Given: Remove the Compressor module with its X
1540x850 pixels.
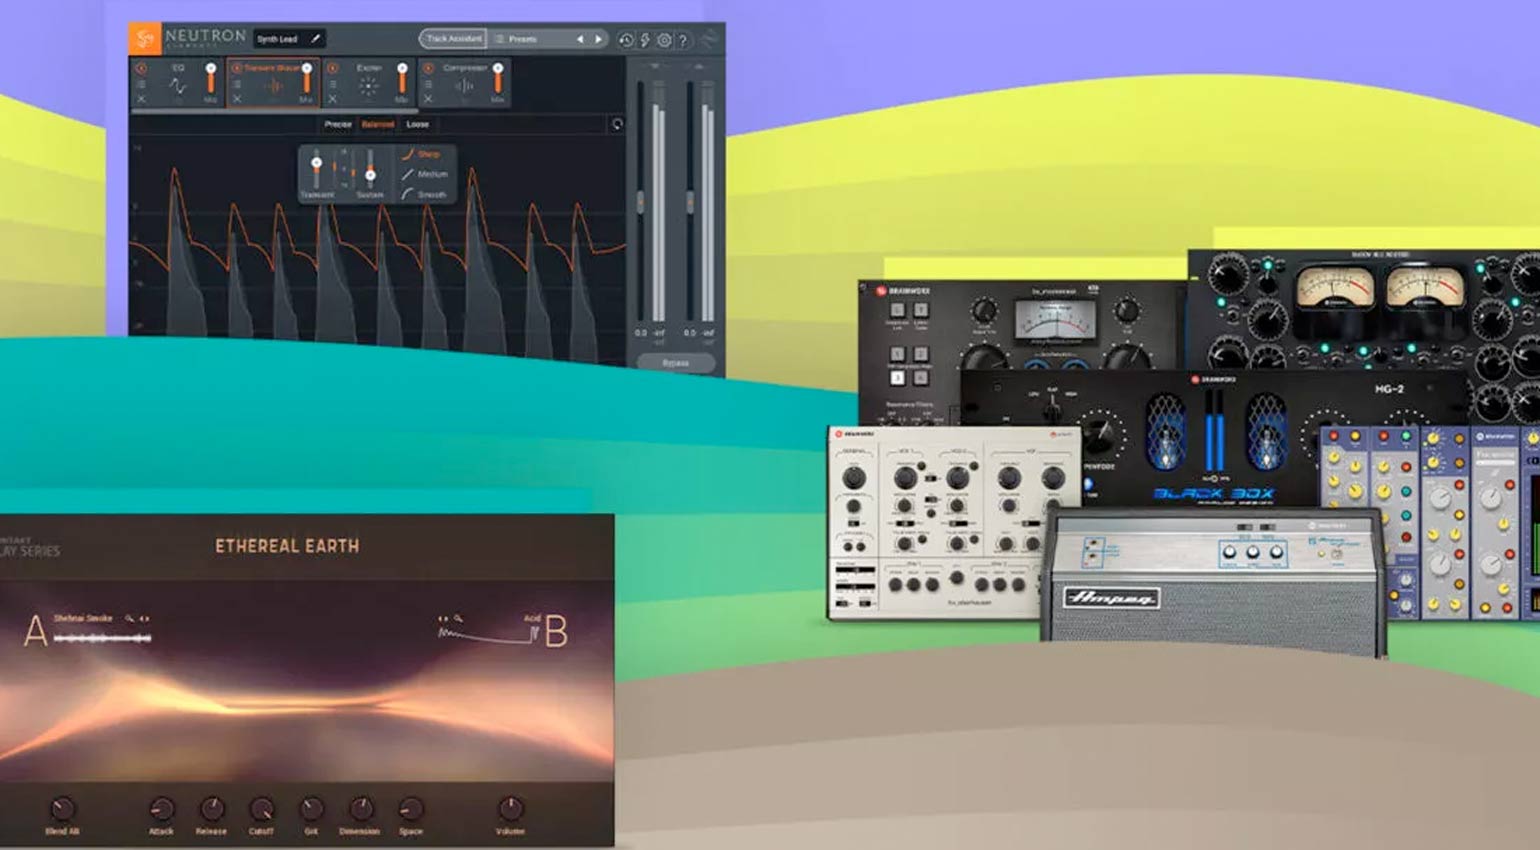Looking at the screenshot, I should (x=428, y=99).
